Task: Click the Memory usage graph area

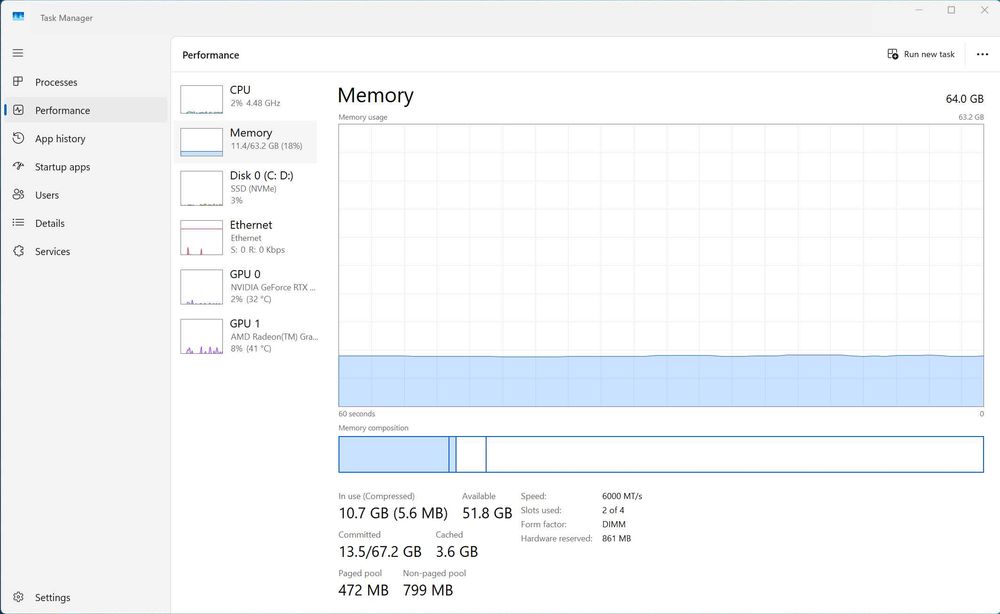Action: [x=661, y=265]
